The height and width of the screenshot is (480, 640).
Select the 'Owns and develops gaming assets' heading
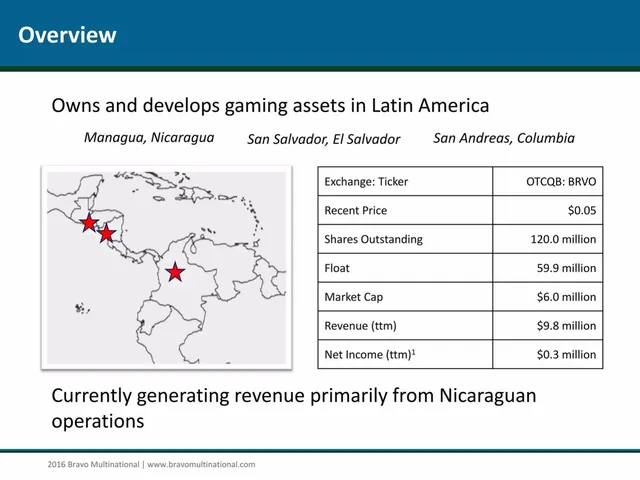tap(270, 106)
